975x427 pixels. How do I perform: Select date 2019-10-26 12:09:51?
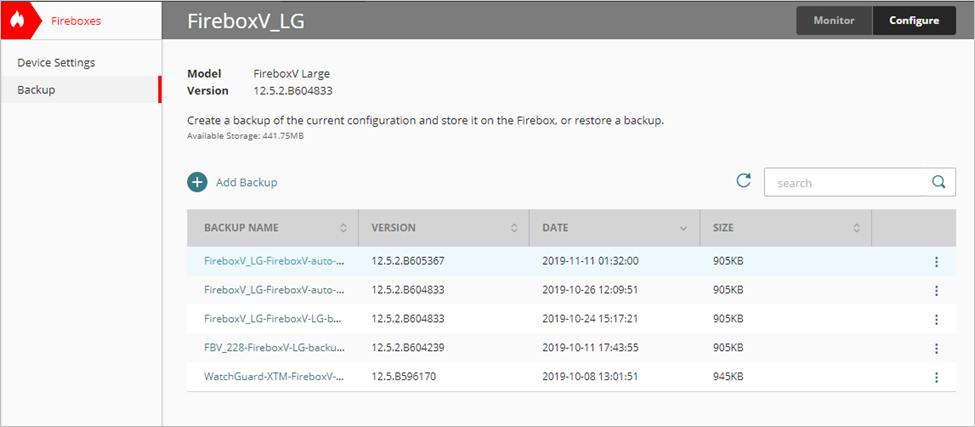[x=590, y=290]
